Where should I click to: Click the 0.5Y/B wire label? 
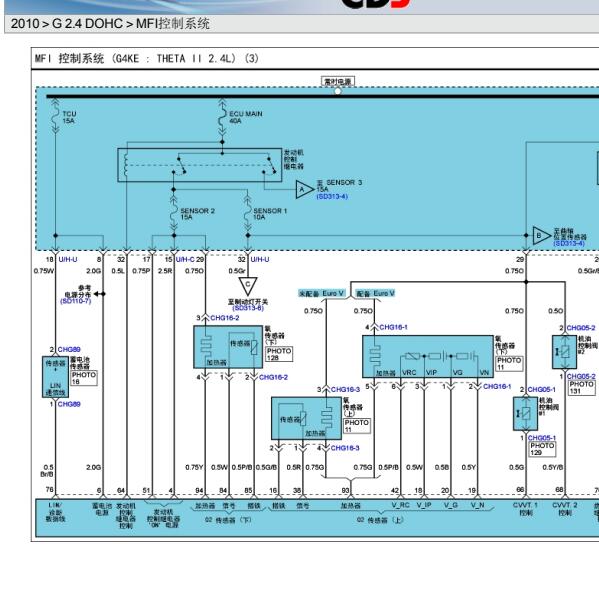[x=553, y=467]
